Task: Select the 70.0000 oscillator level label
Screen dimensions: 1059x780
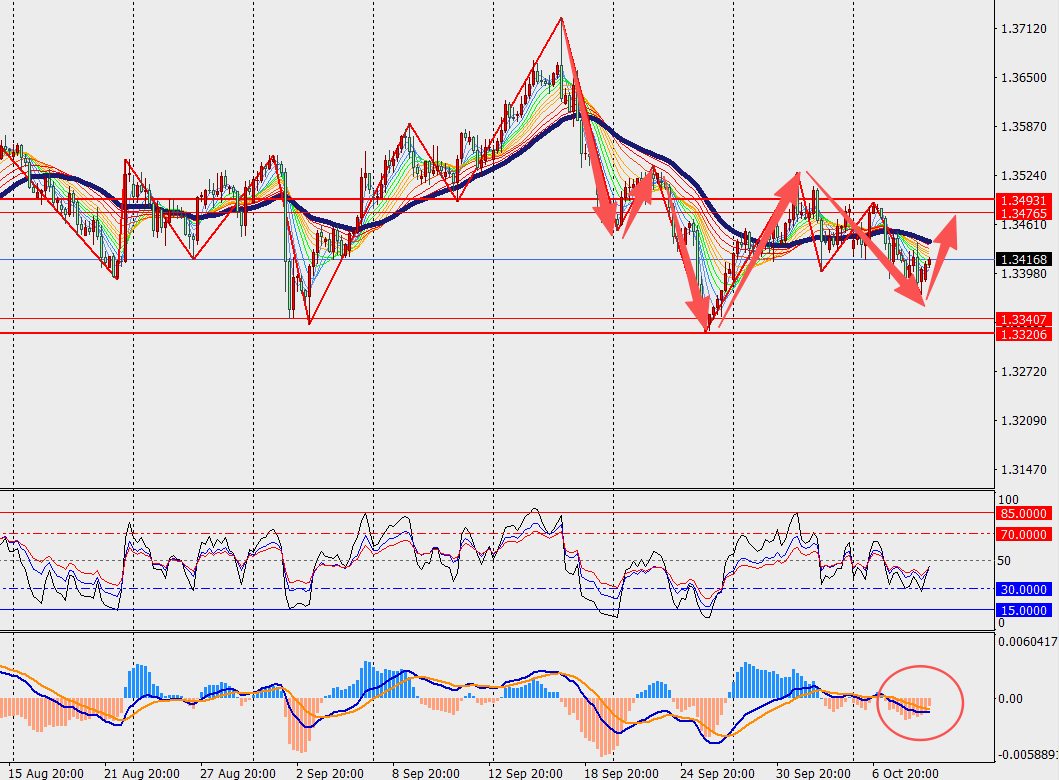Action: [x=1023, y=535]
